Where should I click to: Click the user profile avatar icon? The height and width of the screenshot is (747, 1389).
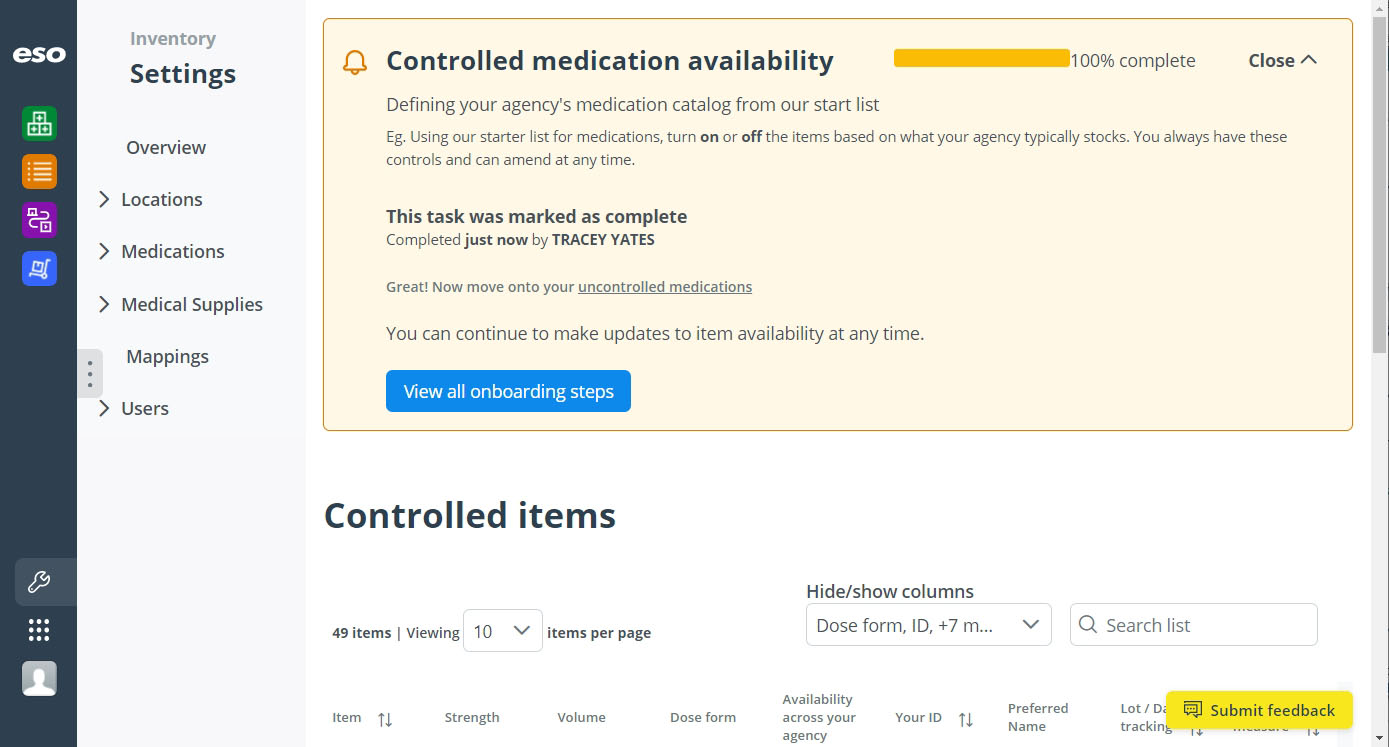[x=39, y=678]
